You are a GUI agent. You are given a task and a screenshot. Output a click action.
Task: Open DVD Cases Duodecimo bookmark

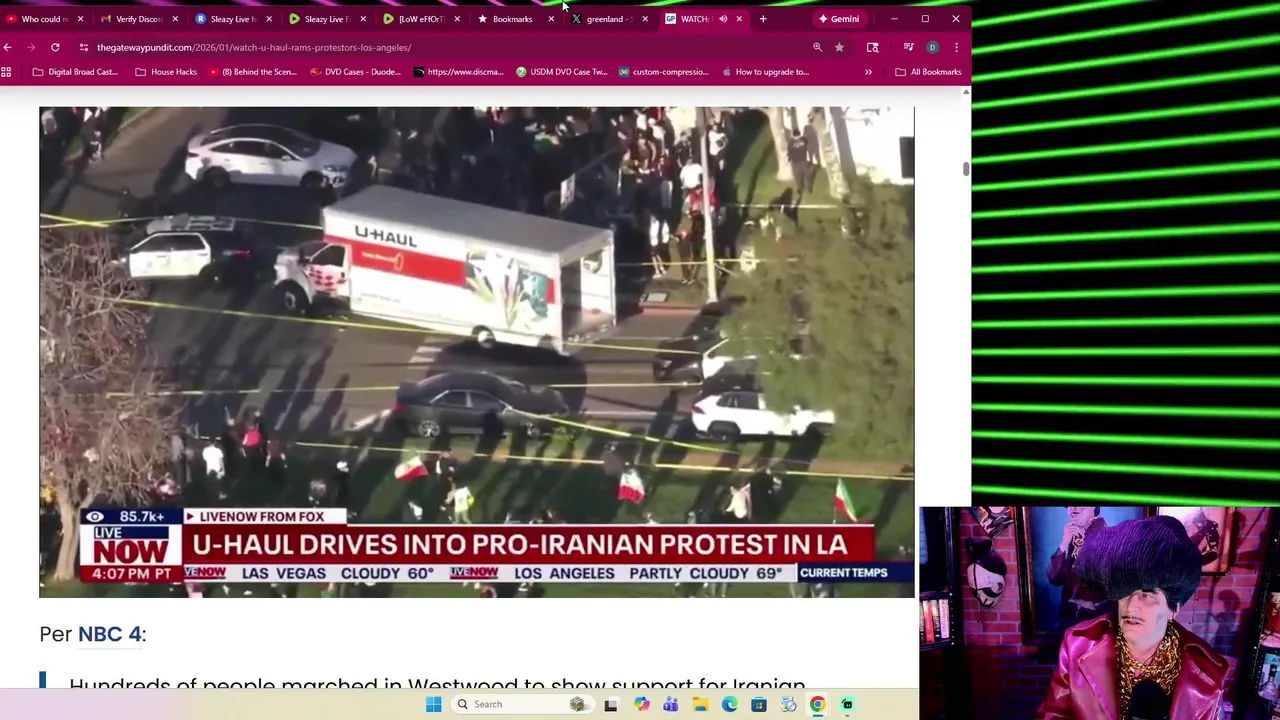(355, 72)
